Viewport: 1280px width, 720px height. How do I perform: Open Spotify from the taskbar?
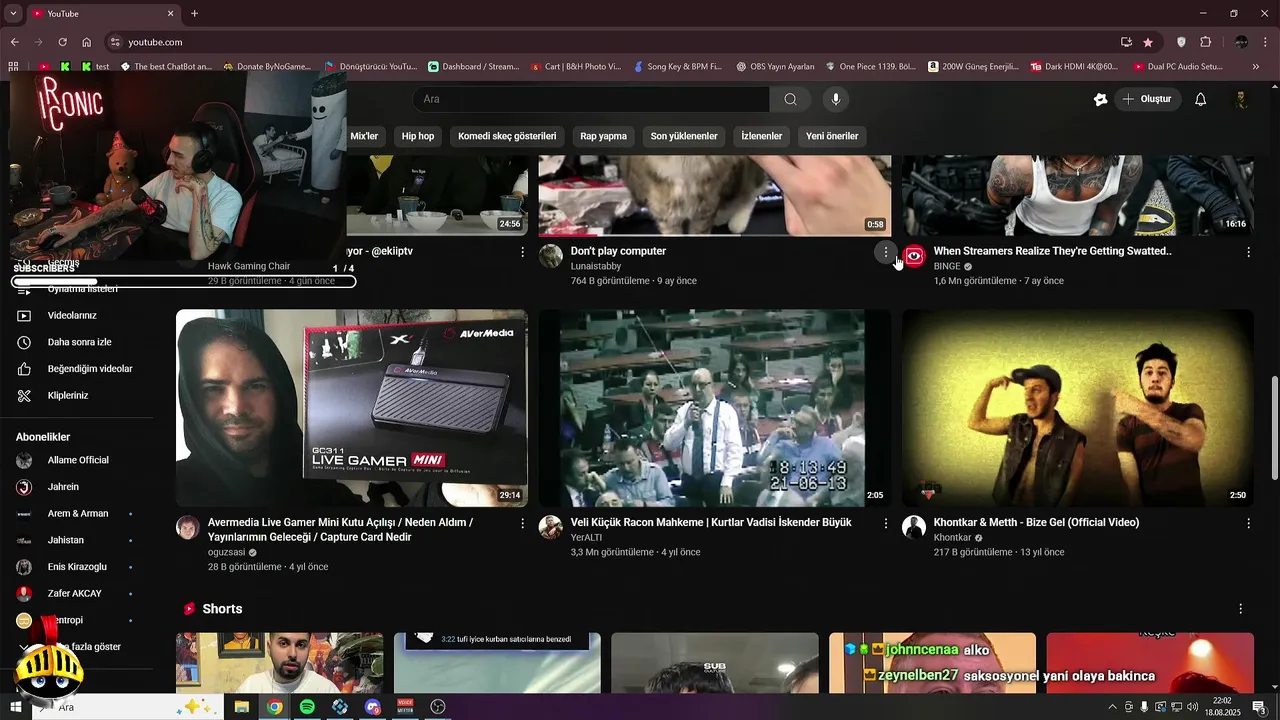coord(307,707)
